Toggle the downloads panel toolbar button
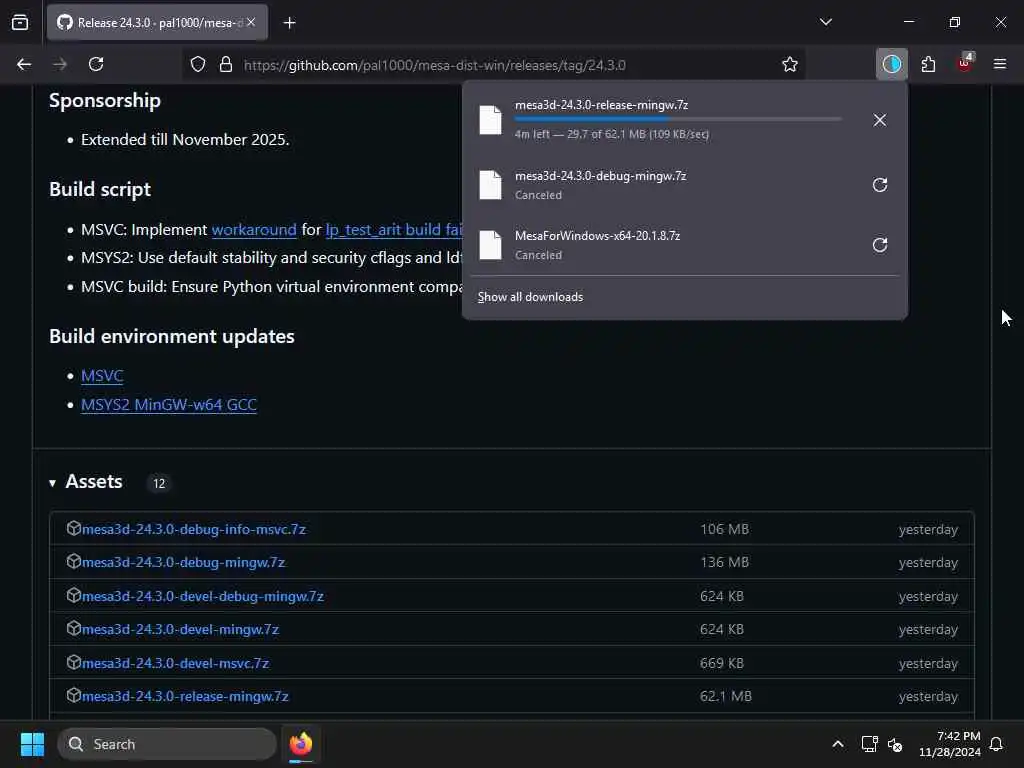 [891, 64]
